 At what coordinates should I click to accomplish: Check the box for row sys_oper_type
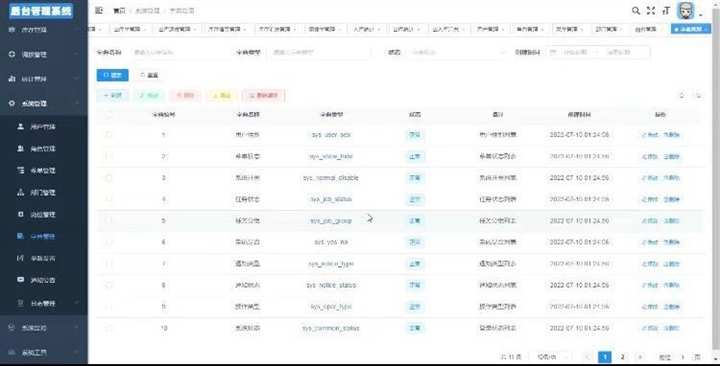tap(109, 307)
